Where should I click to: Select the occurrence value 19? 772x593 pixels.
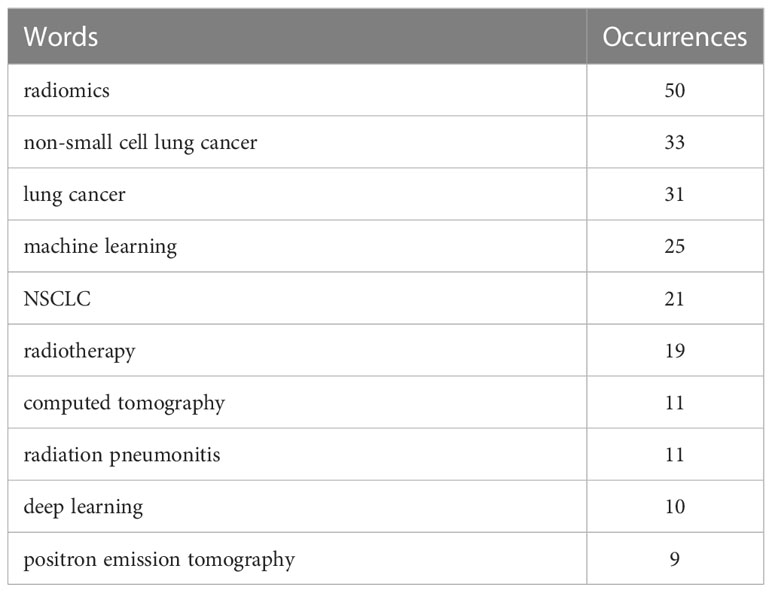pos(675,351)
